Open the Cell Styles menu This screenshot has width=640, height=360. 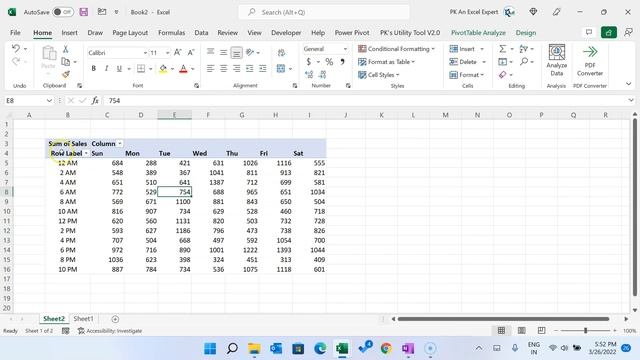point(379,75)
